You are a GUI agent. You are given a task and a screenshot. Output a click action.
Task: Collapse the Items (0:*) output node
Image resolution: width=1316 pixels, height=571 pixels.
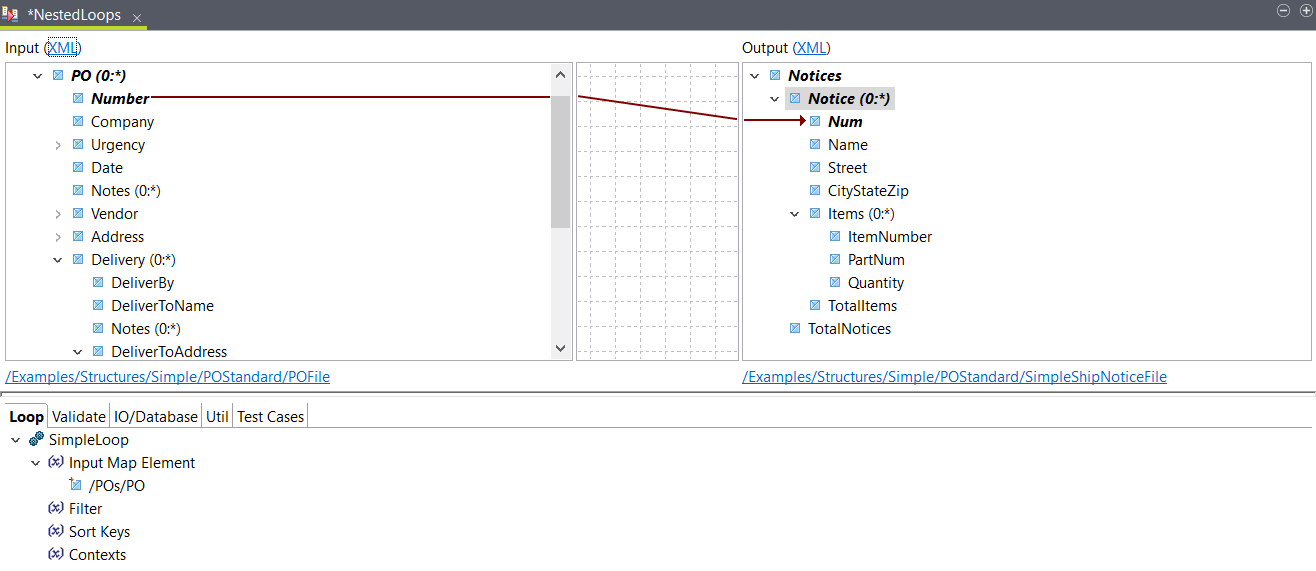tap(795, 214)
